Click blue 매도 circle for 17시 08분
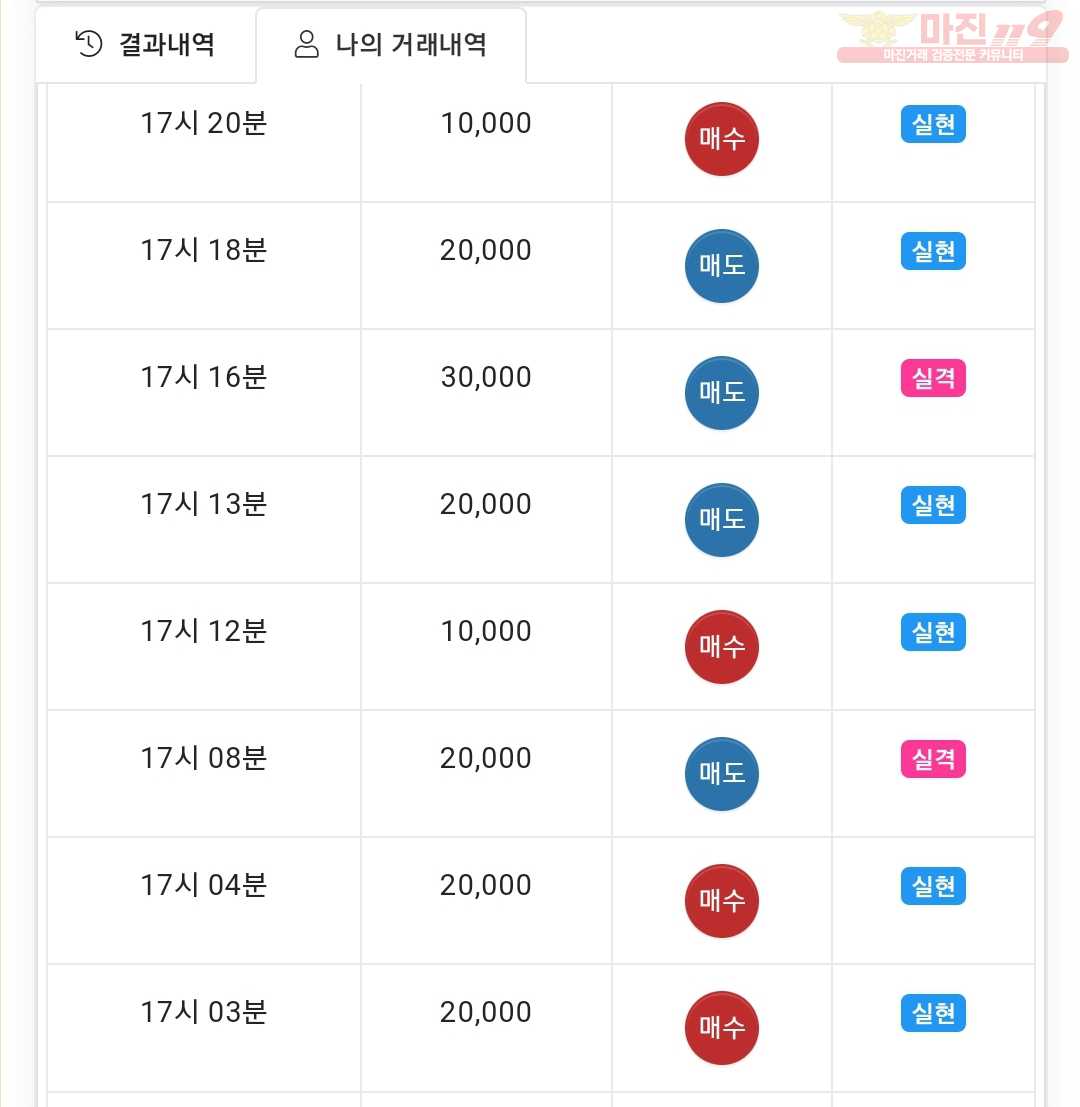 (721, 774)
